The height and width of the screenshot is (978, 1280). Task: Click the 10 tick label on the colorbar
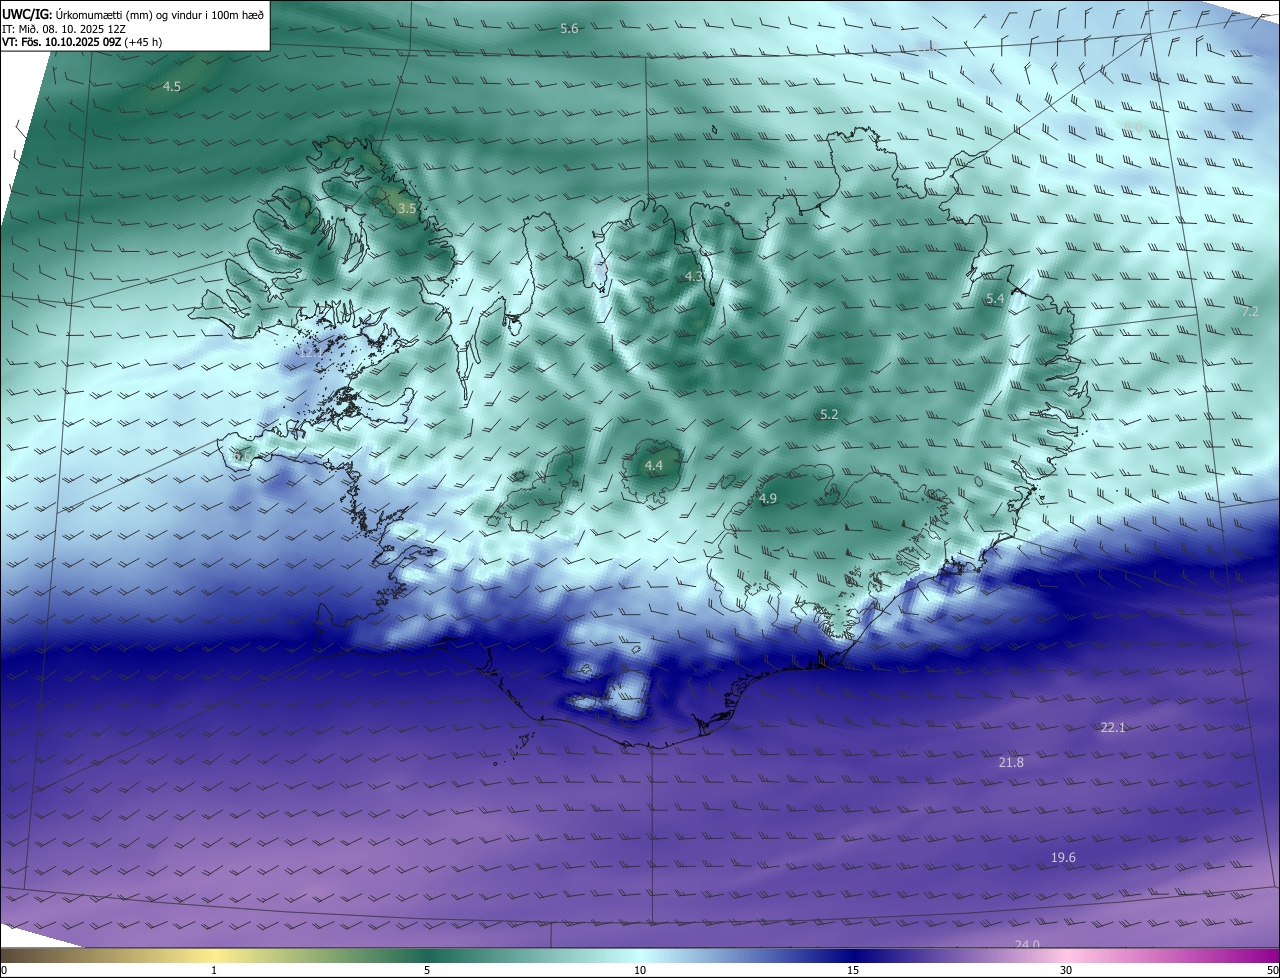(x=640, y=970)
